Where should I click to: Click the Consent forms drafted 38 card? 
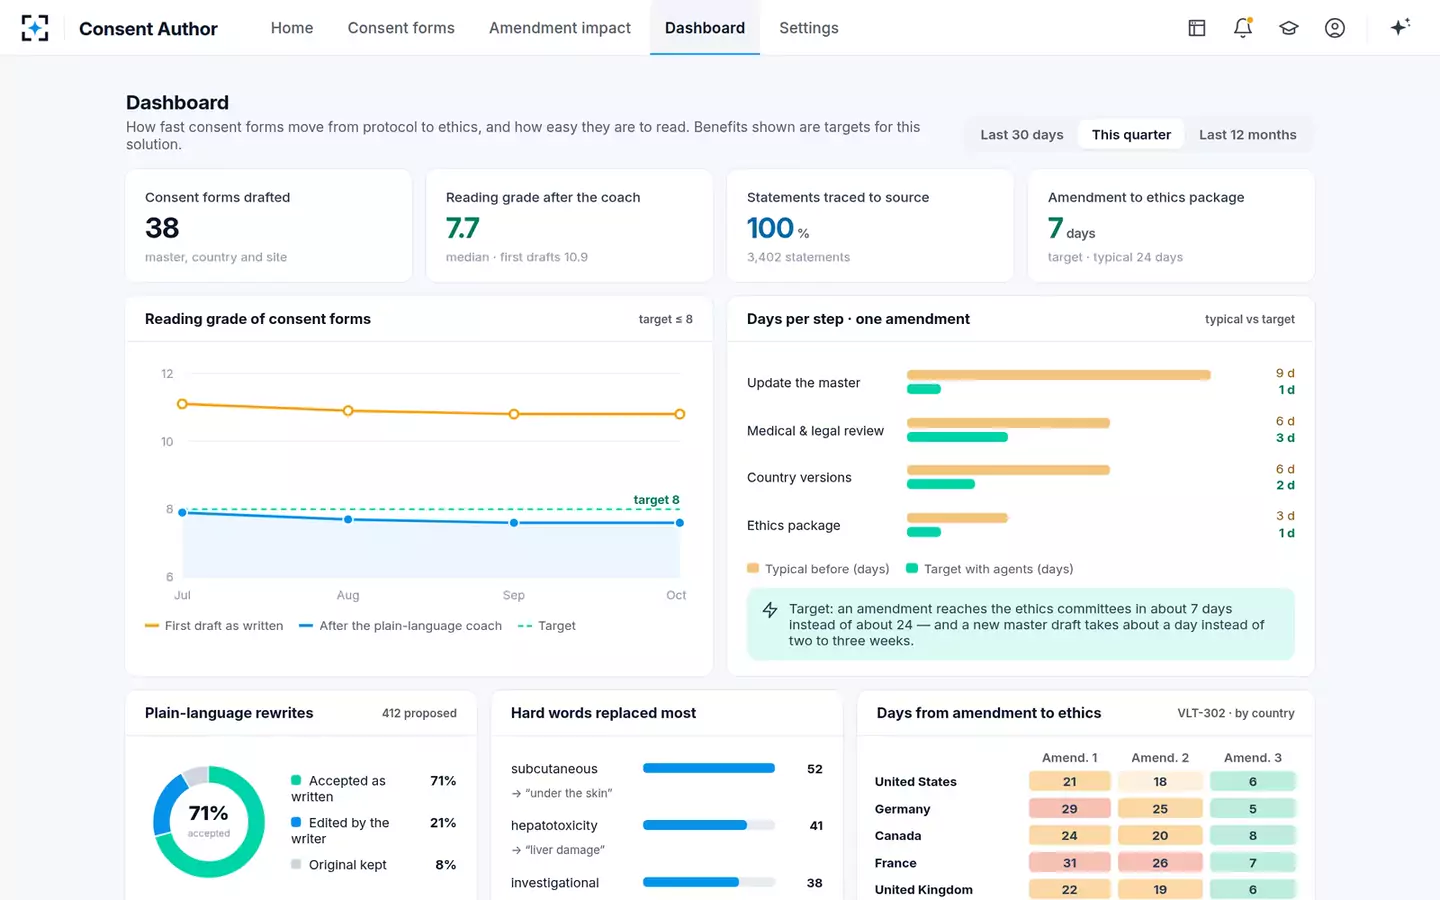tap(269, 226)
